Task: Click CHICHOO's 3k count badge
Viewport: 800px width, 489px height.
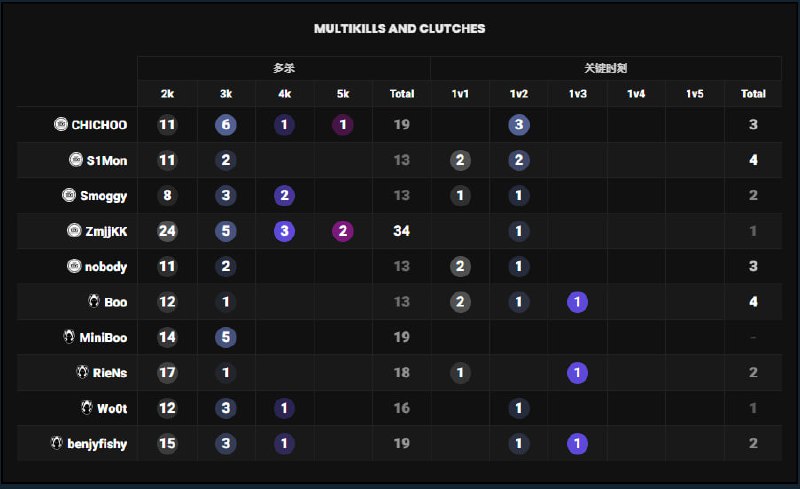Action: pos(226,125)
